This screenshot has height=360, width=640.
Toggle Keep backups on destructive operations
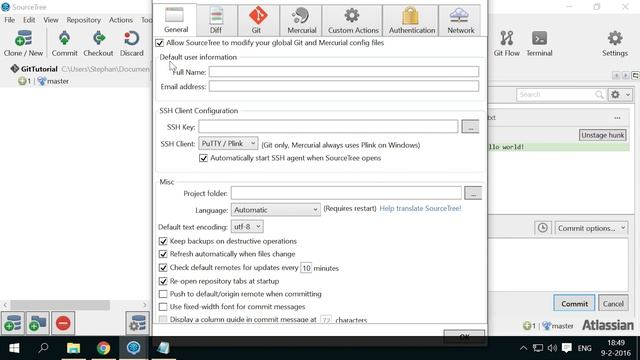pos(163,241)
